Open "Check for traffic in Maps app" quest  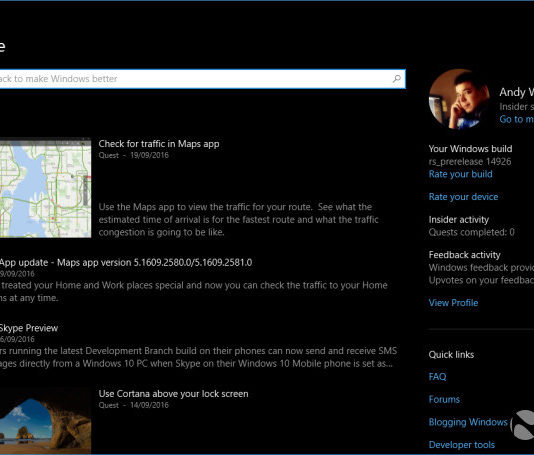point(159,144)
